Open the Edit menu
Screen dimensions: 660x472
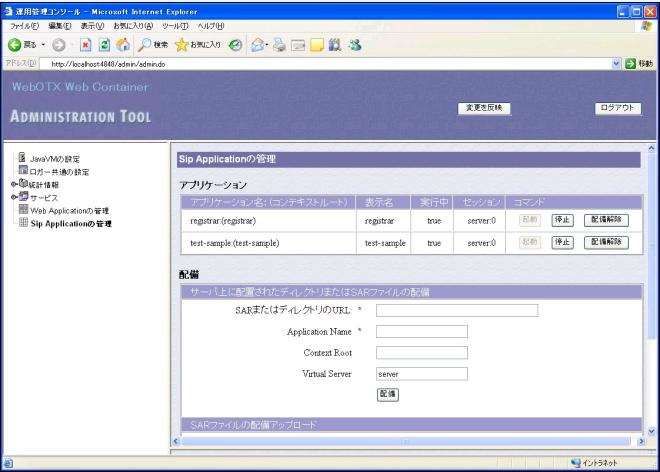[60, 26]
